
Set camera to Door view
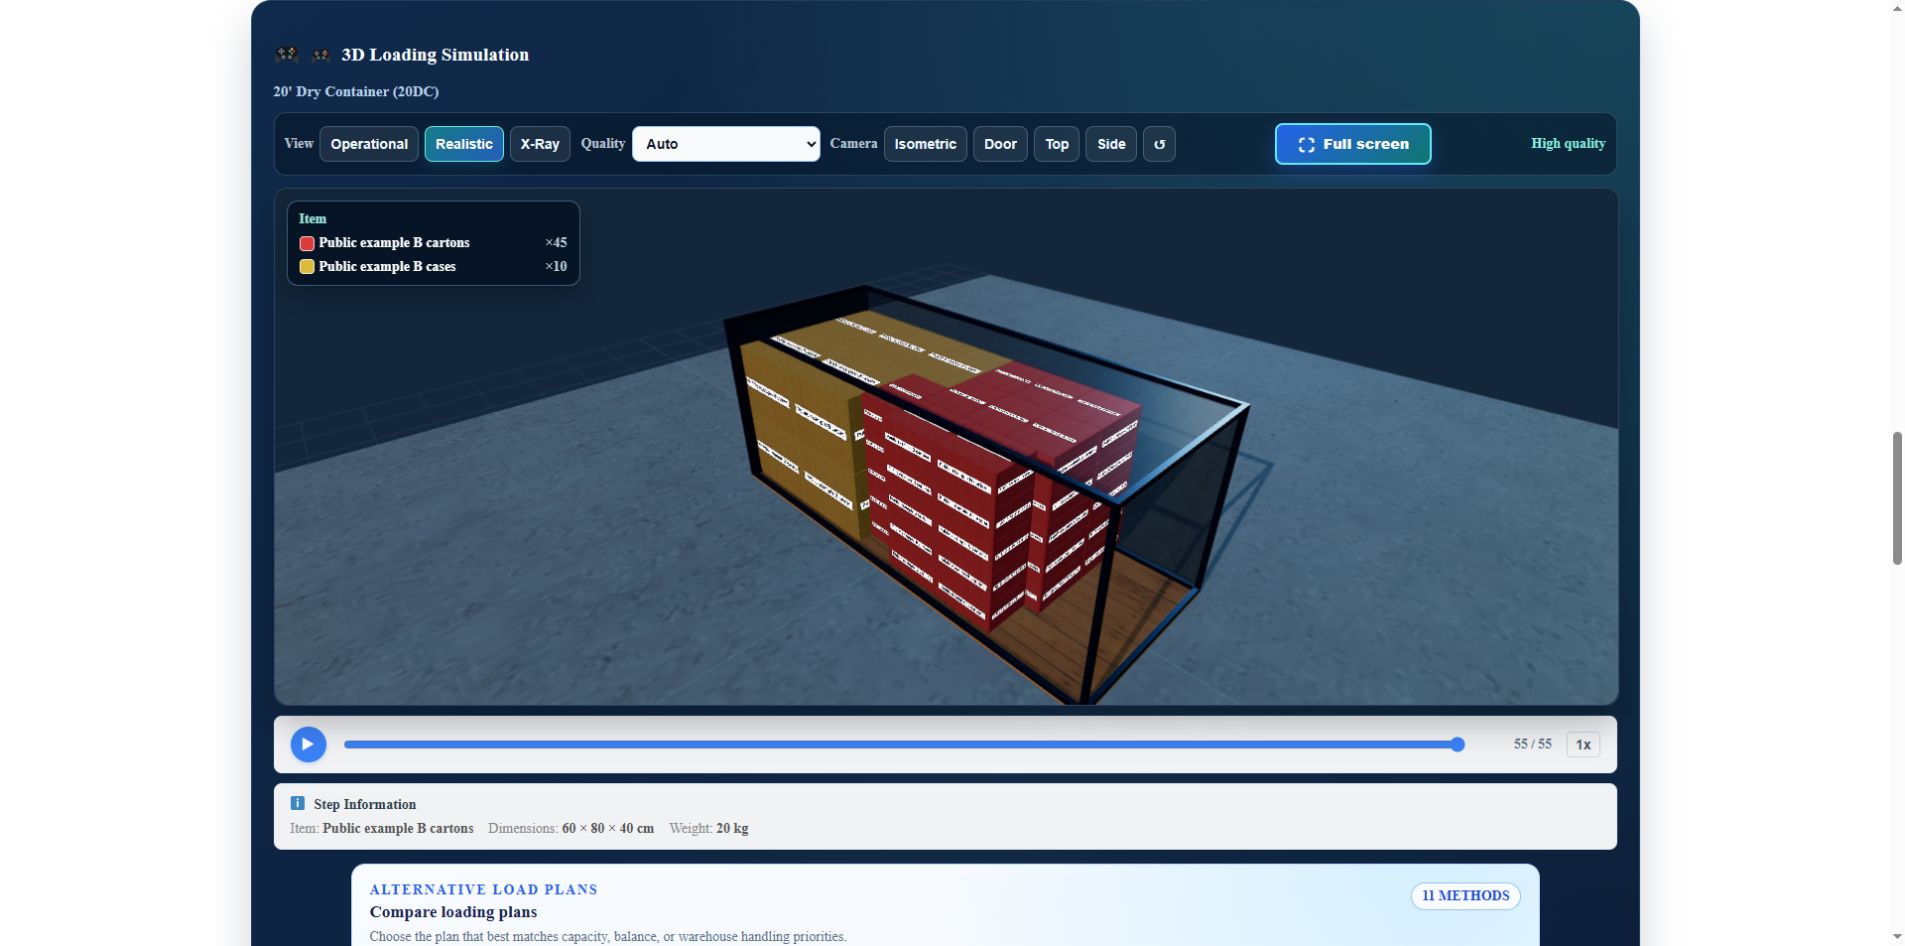[x=1000, y=144]
